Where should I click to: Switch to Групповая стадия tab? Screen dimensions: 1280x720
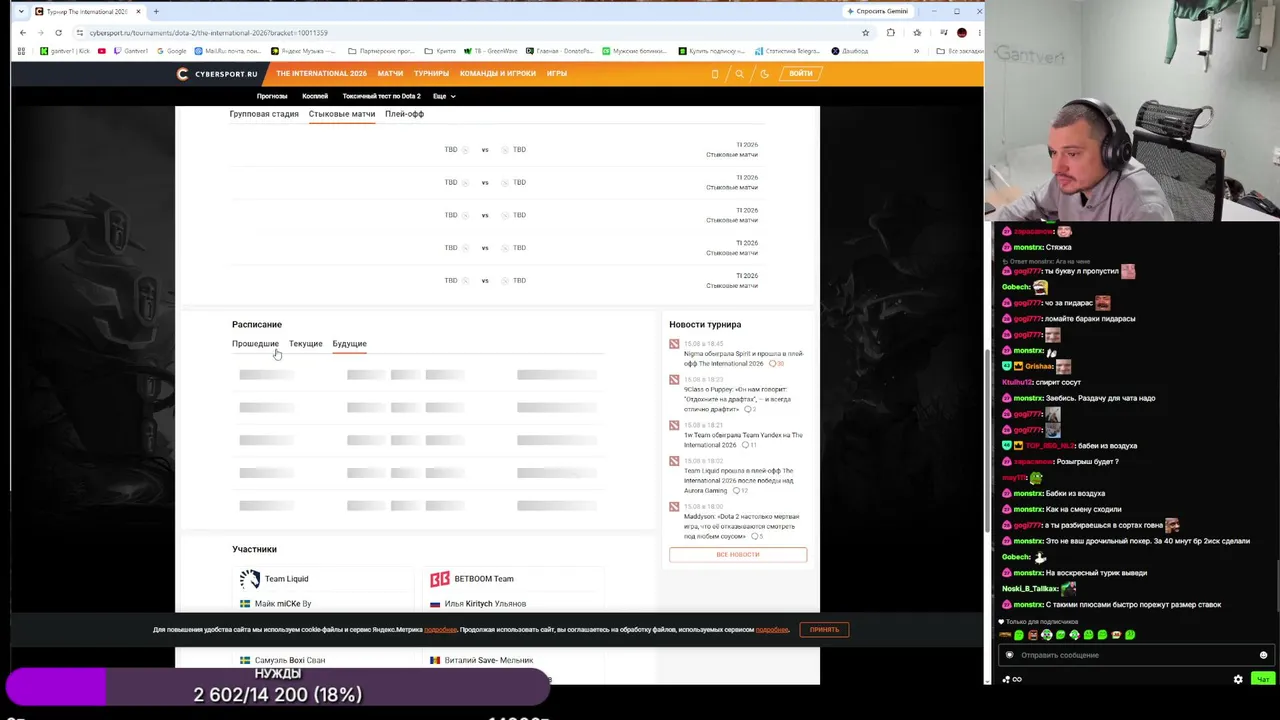click(x=264, y=114)
